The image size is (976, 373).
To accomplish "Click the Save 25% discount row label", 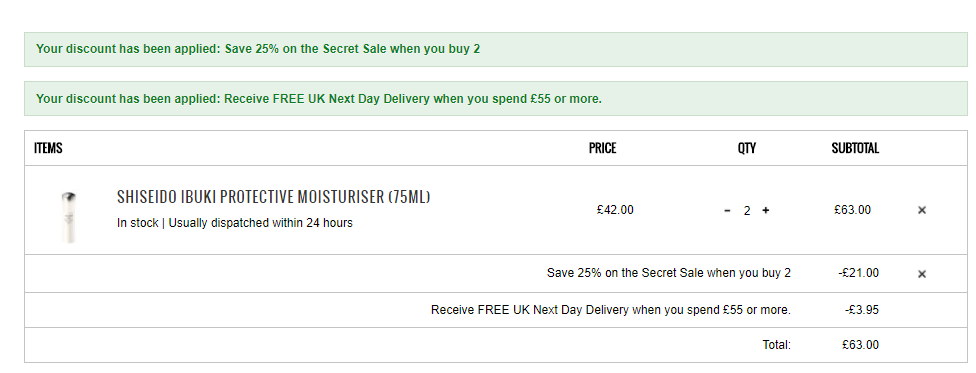I will [x=669, y=273].
